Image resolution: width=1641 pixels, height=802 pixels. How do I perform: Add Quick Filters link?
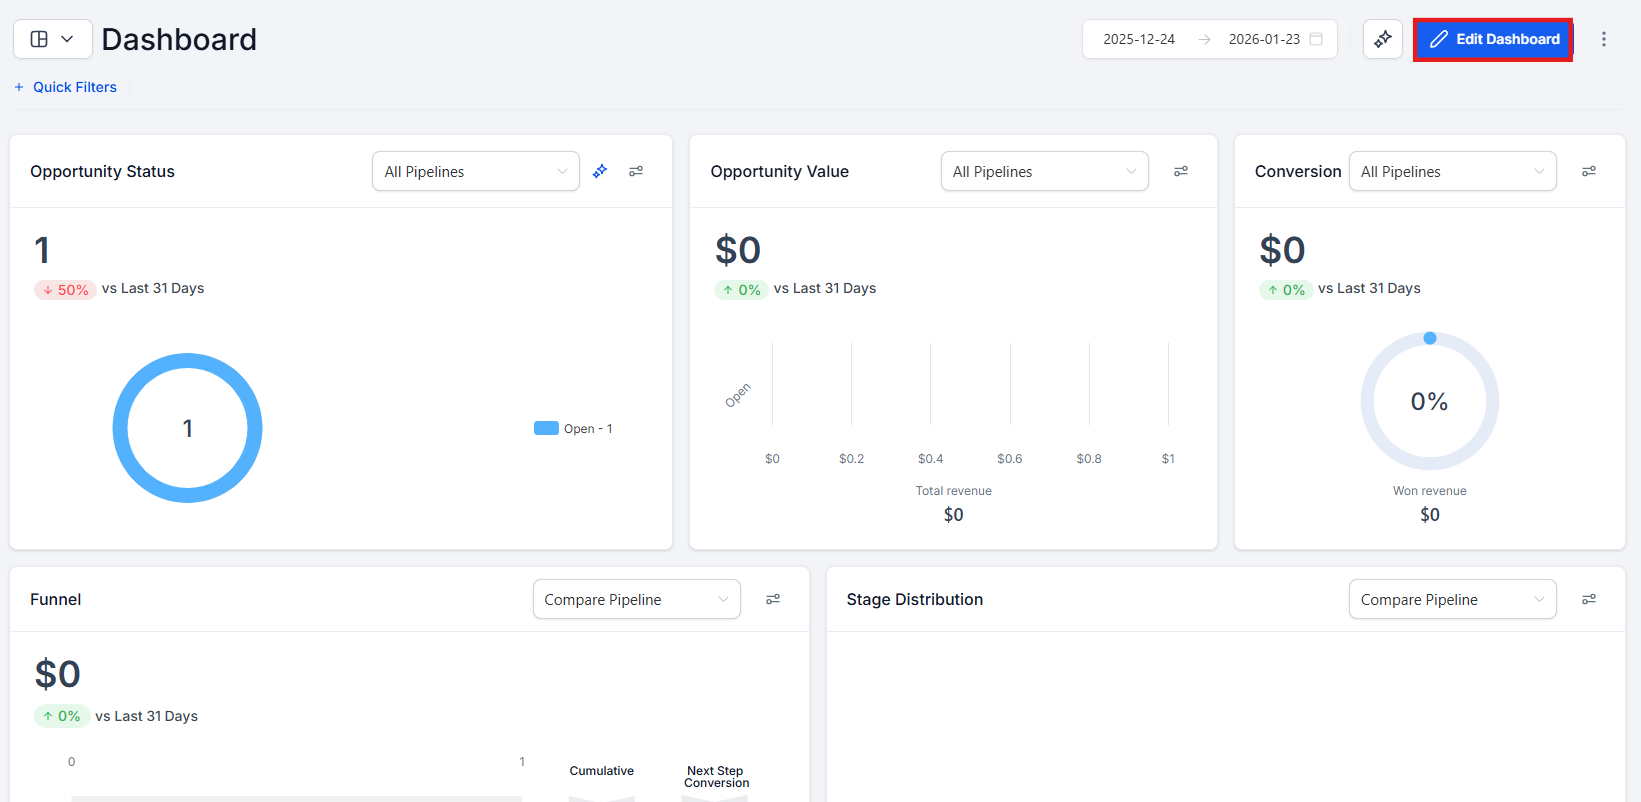(66, 87)
